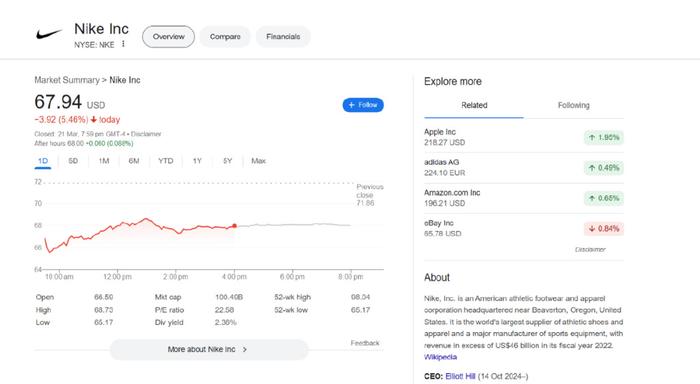Select the Overview tab
The width and height of the screenshot is (700, 384).
pyautogui.click(x=168, y=37)
